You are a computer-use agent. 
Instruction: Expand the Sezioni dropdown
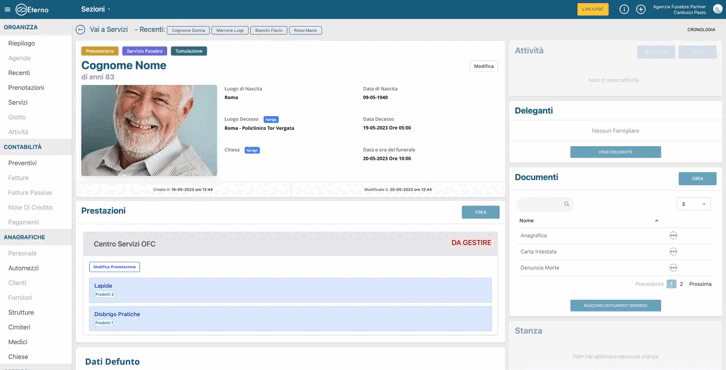click(x=96, y=9)
